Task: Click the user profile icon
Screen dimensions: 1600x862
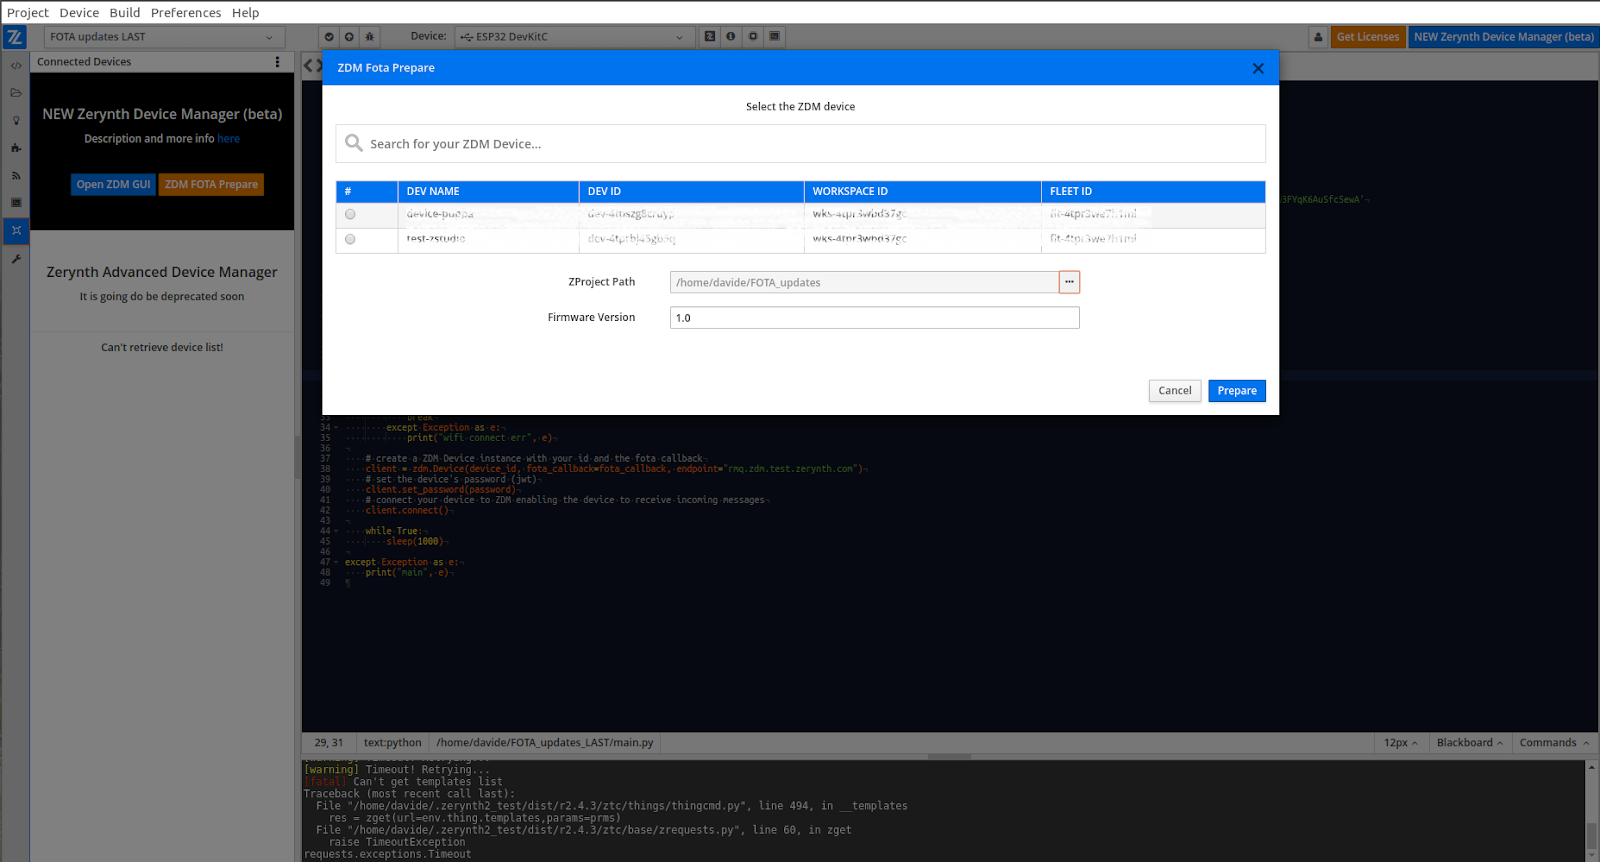Action: 1318,37
